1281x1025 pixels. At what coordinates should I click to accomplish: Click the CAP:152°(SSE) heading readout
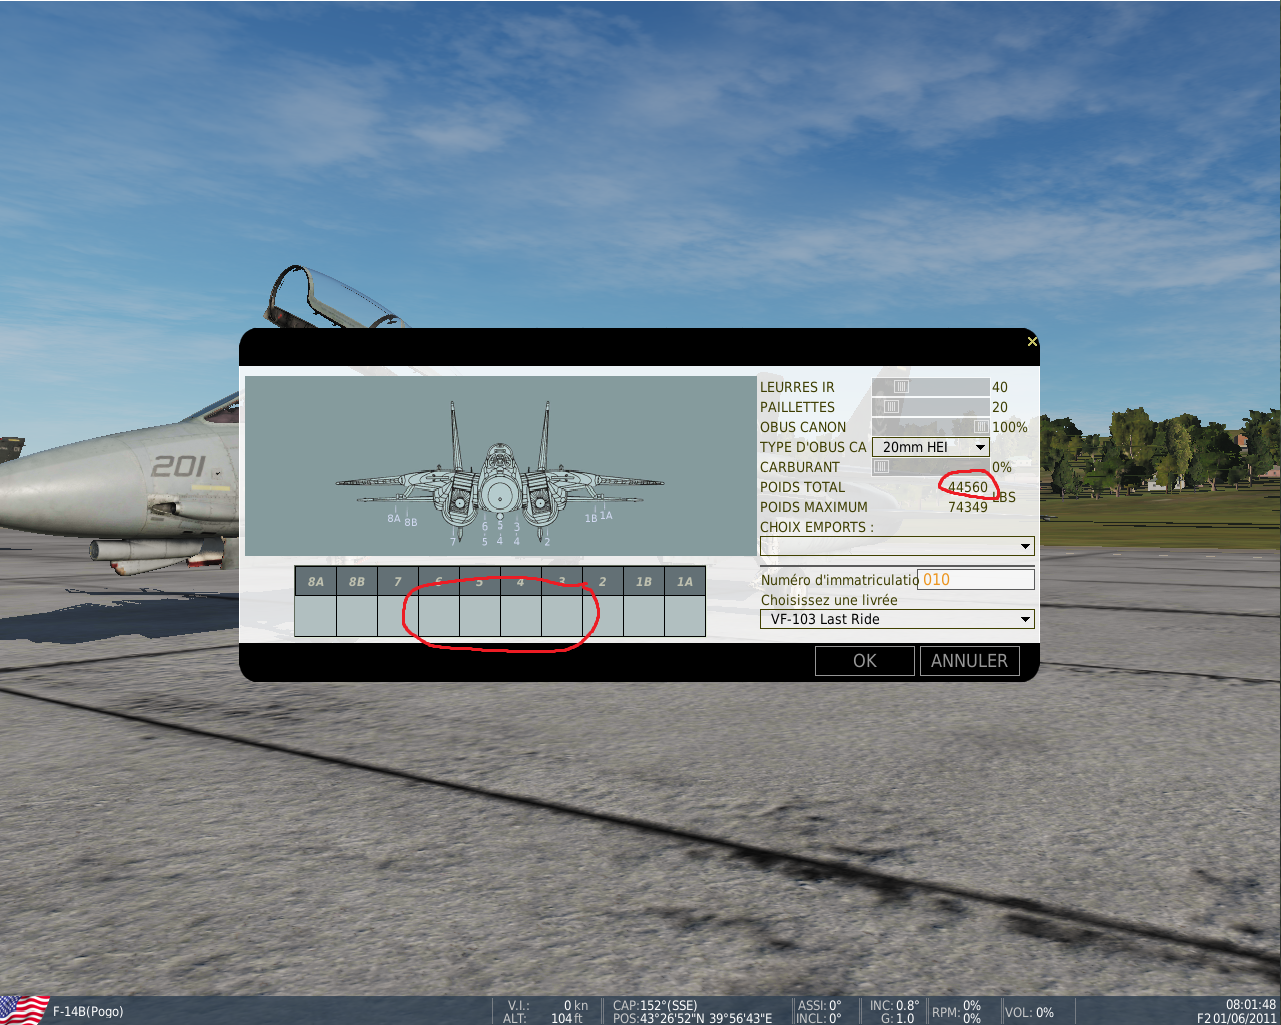click(x=655, y=1005)
